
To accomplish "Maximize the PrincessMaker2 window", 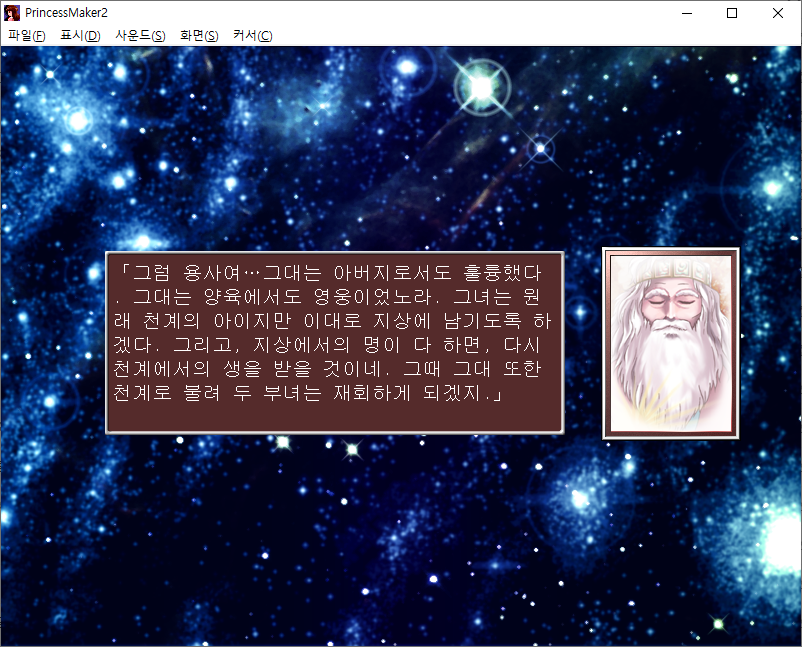I will pos(732,13).
